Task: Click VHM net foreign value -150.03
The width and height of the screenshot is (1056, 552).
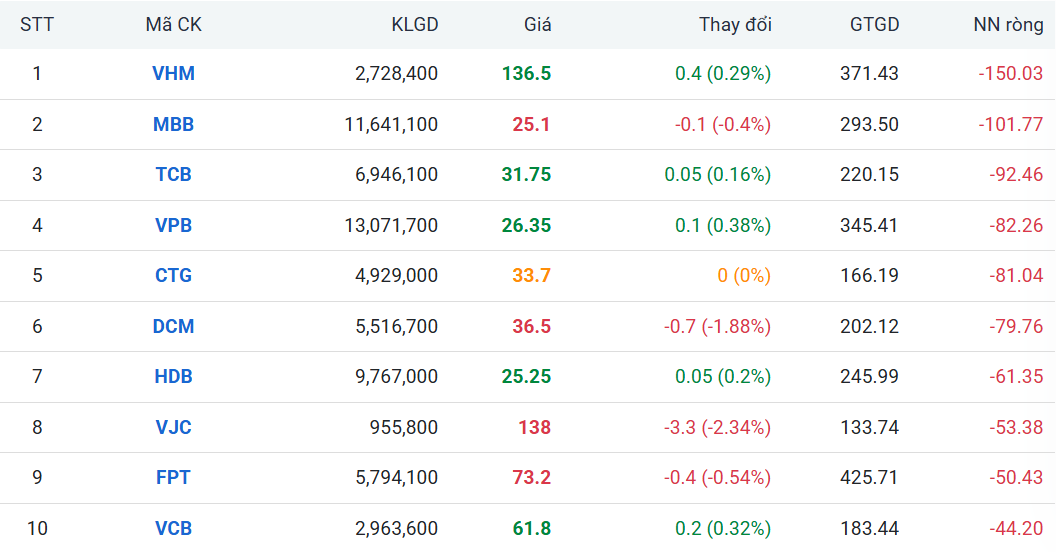Action: 1010,73
